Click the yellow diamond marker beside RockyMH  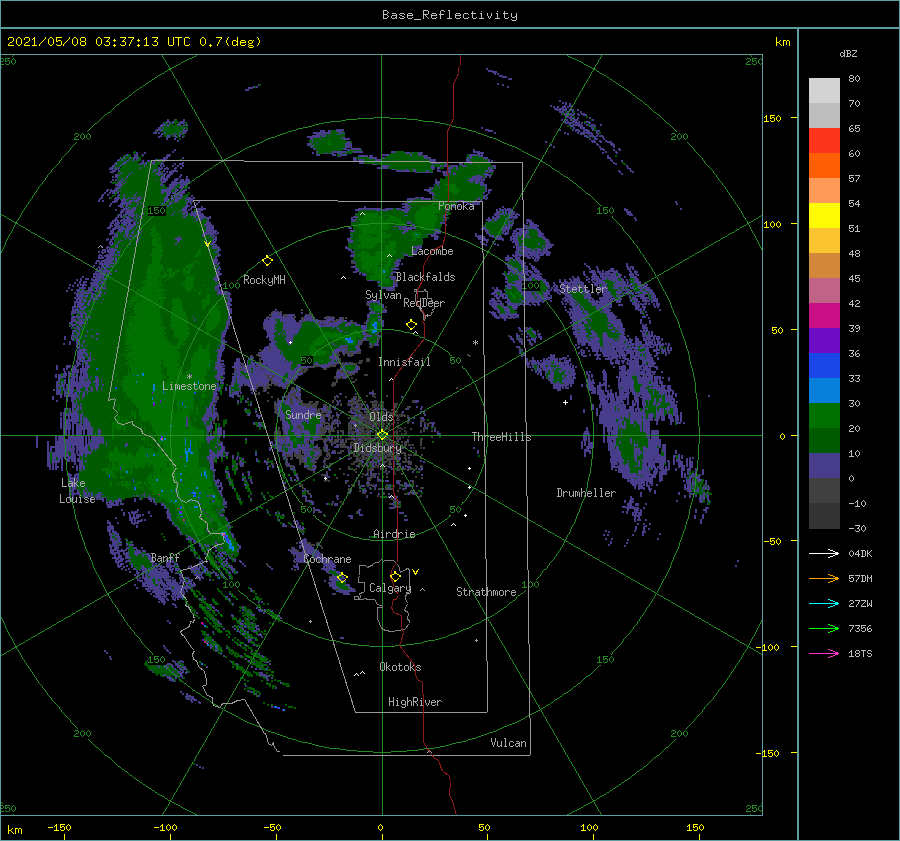click(267, 261)
